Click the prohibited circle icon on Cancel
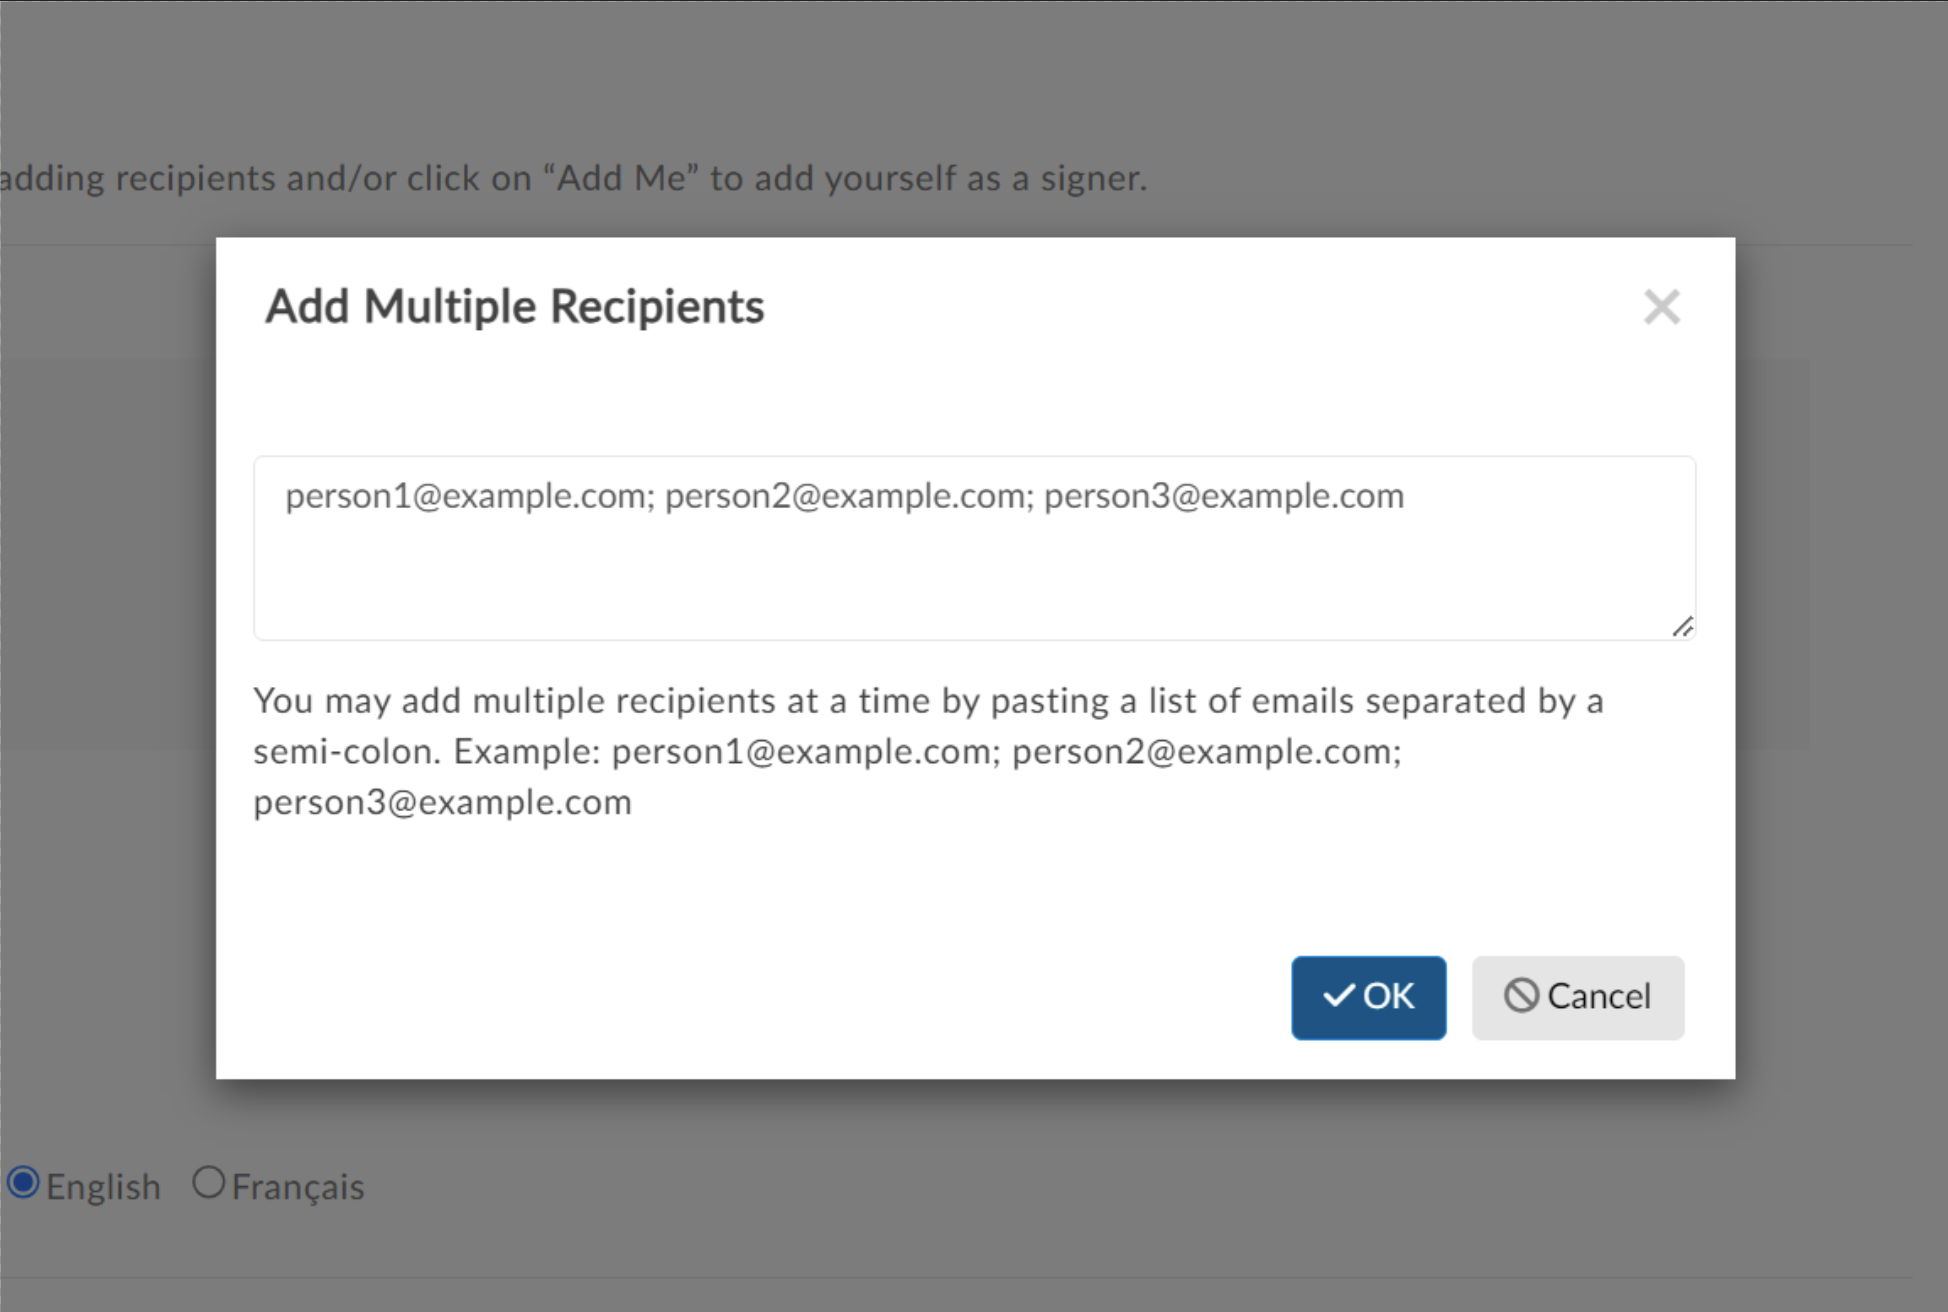1948x1312 pixels. (1521, 995)
